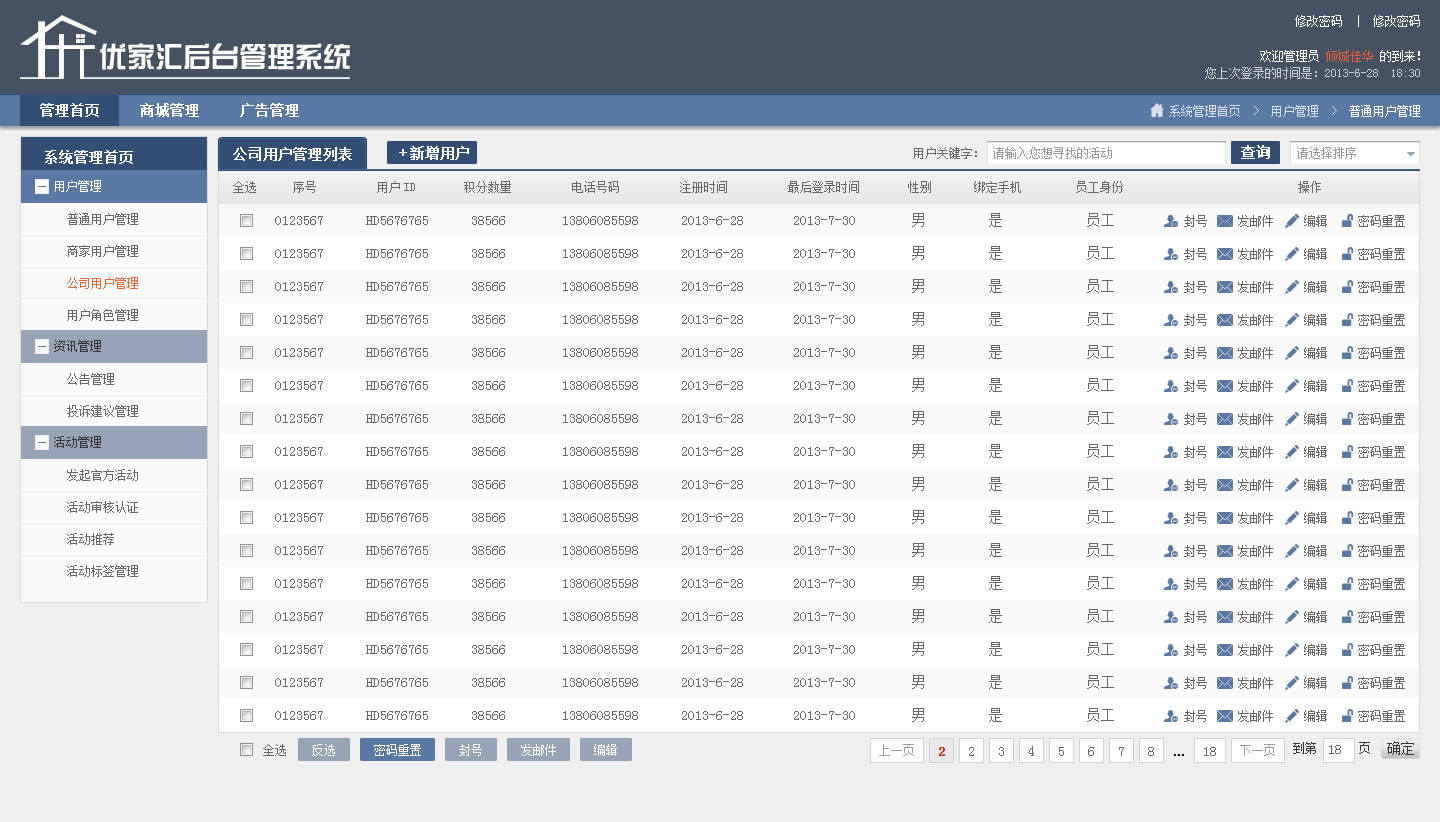Image resolution: width=1440 pixels, height=822 pixels.
Task: Open 公司用户管理 in the sidebar
Action: pyautogui.click(x=103, y=283)
